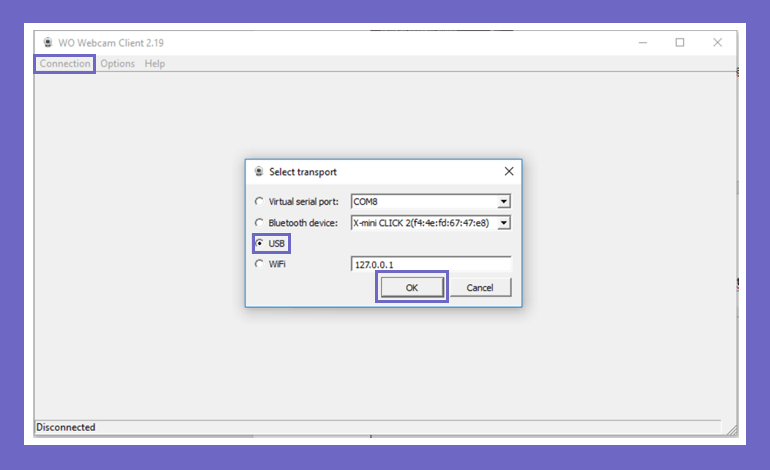Image resolution: width=770 pixels, height=470 pixels.
Task: Minimize the WO Webcam Client window
Action: [x=643, y=43]
